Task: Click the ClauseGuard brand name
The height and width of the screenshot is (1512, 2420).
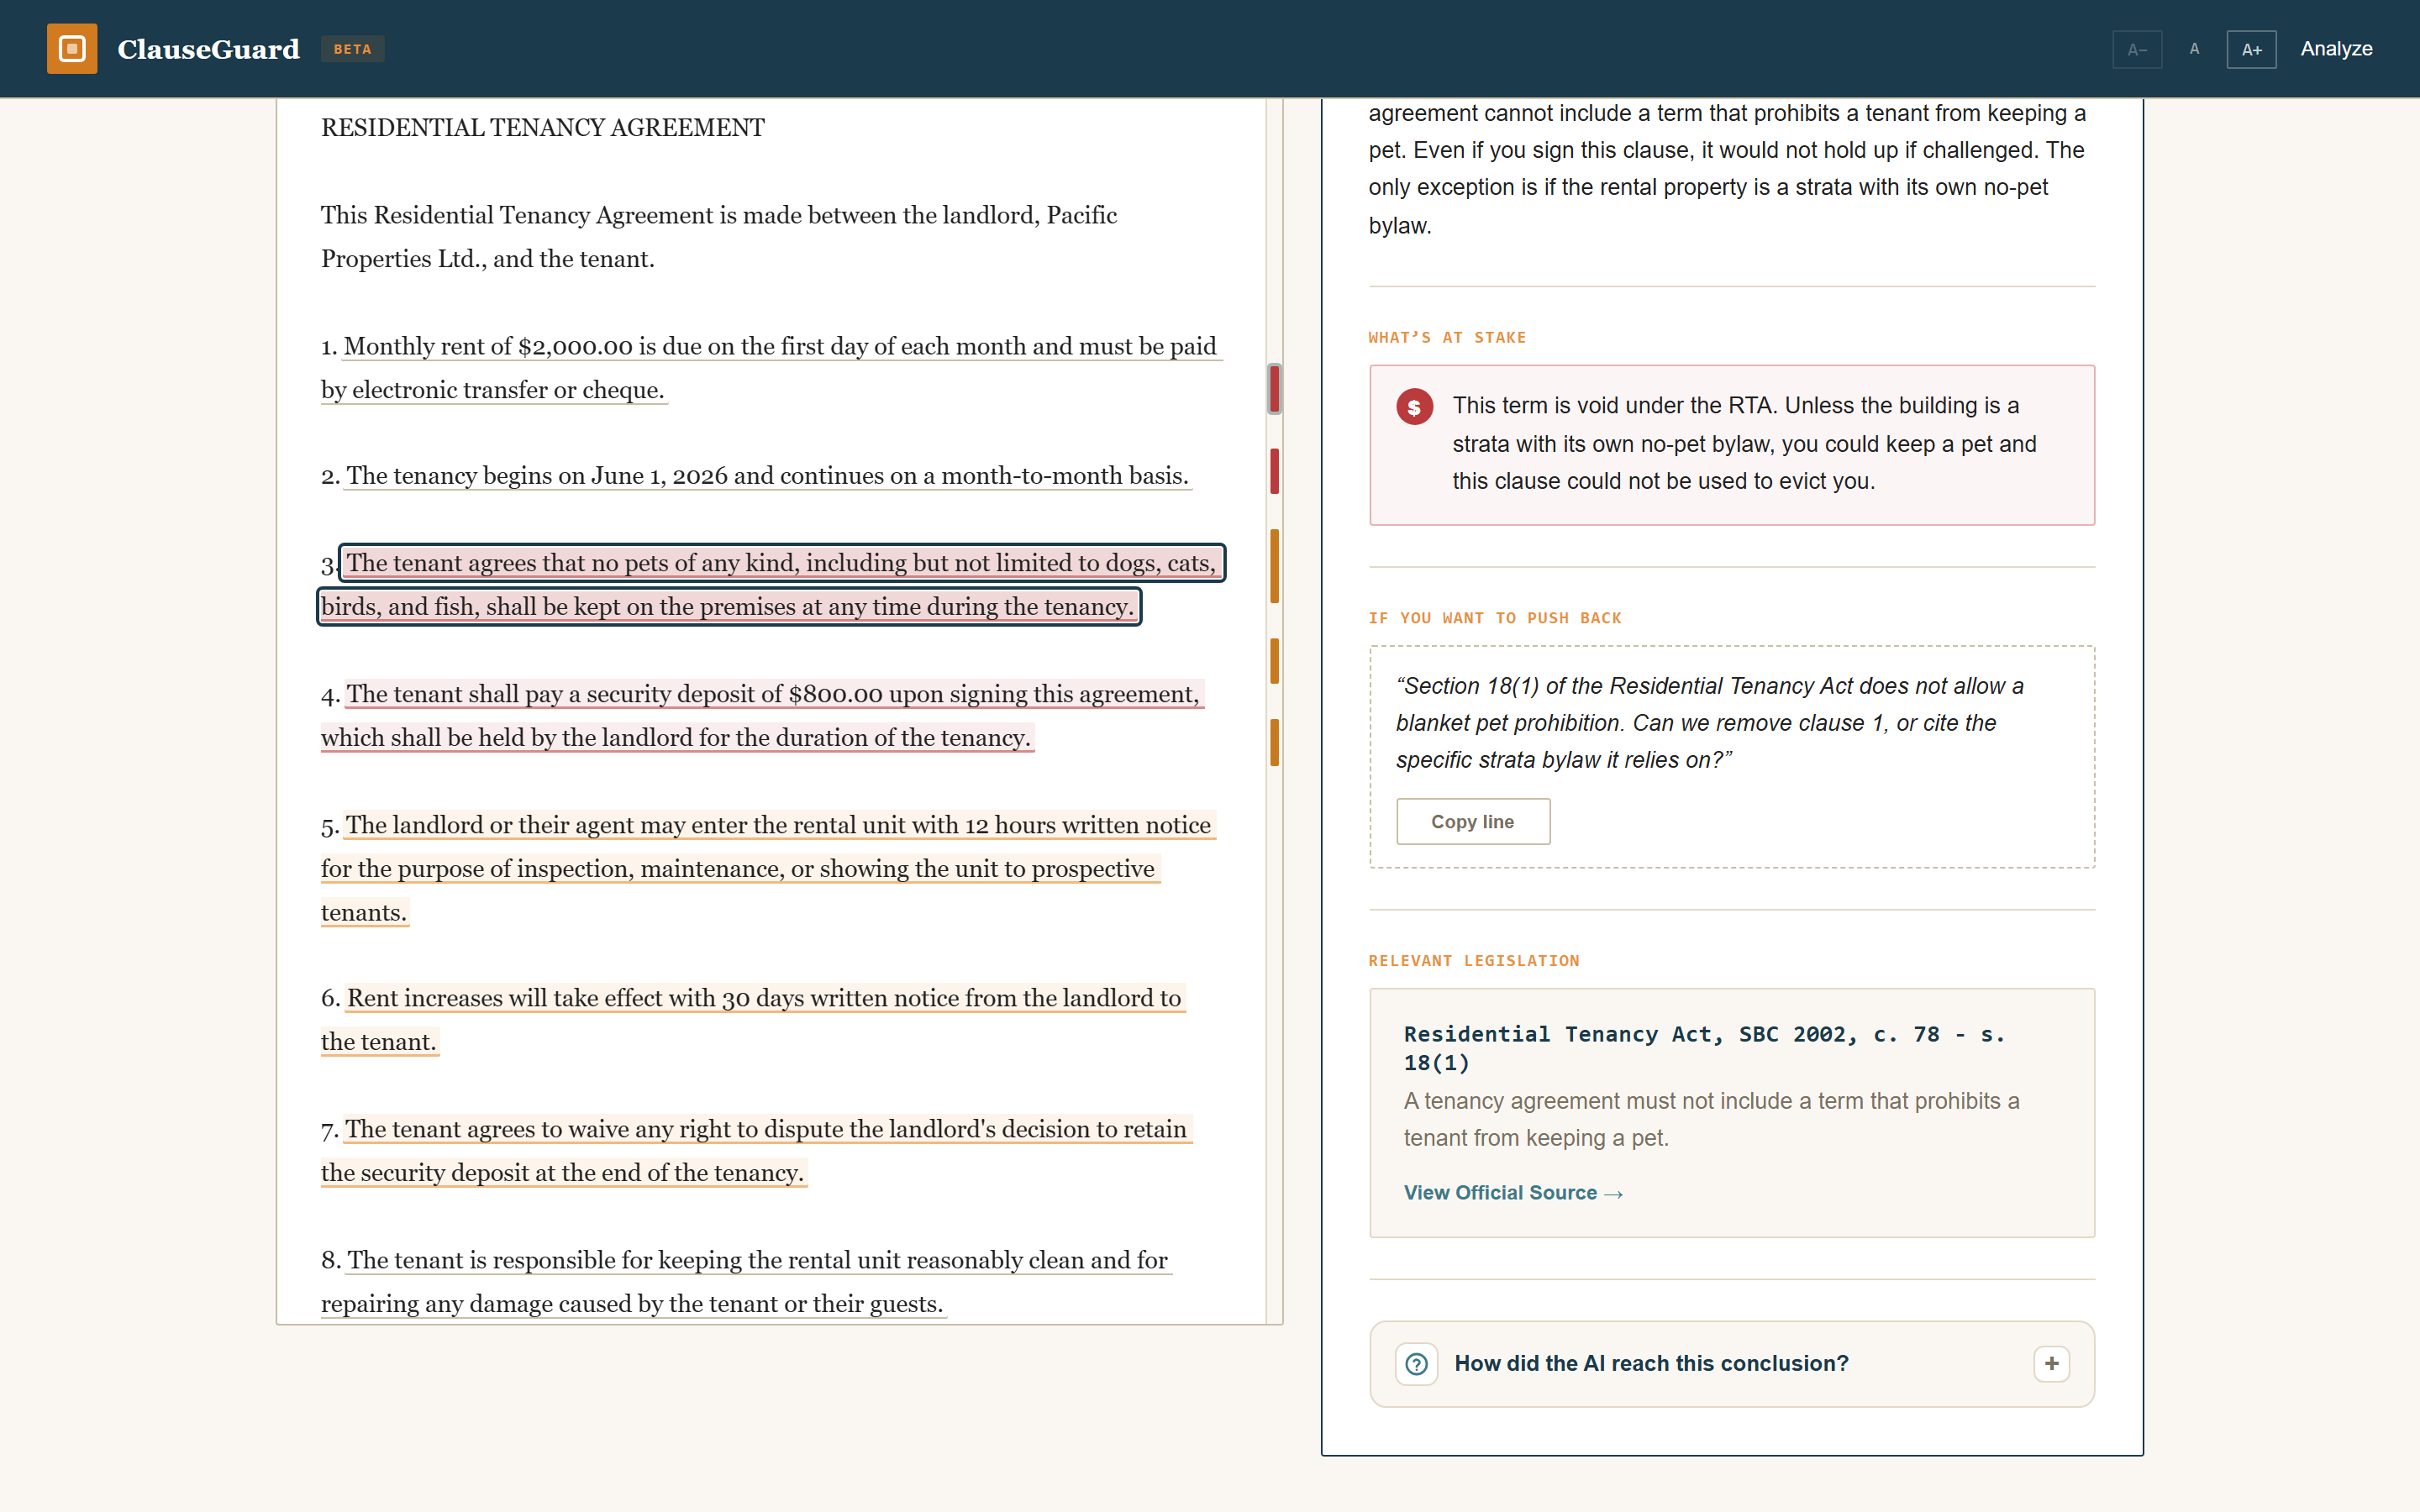Action: 208,49
